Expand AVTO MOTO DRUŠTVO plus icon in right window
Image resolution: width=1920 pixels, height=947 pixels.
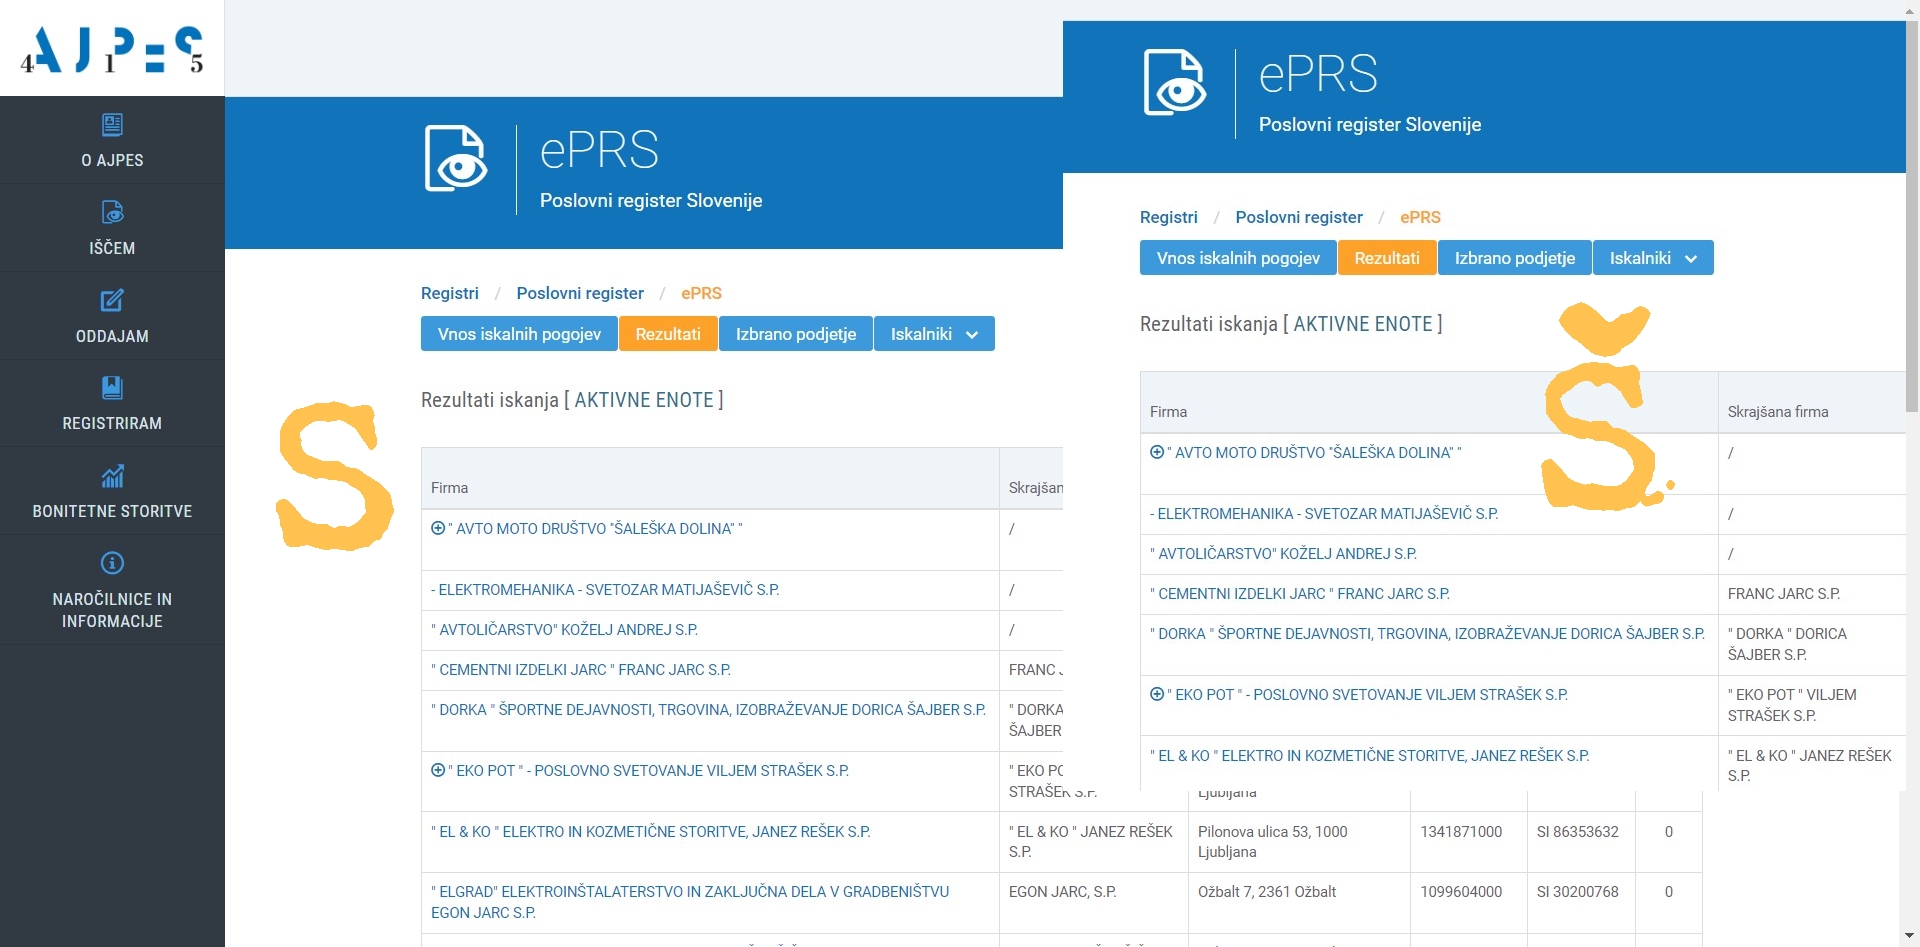coord(1157,452)
